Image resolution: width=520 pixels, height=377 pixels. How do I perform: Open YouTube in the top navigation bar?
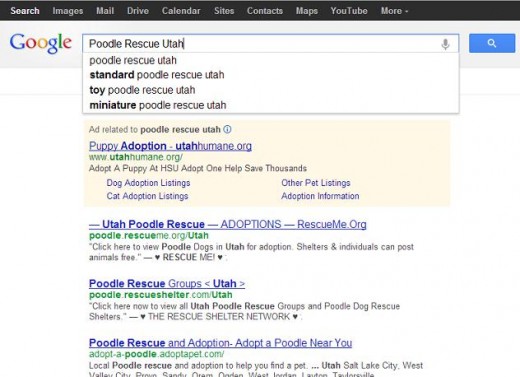349,11
